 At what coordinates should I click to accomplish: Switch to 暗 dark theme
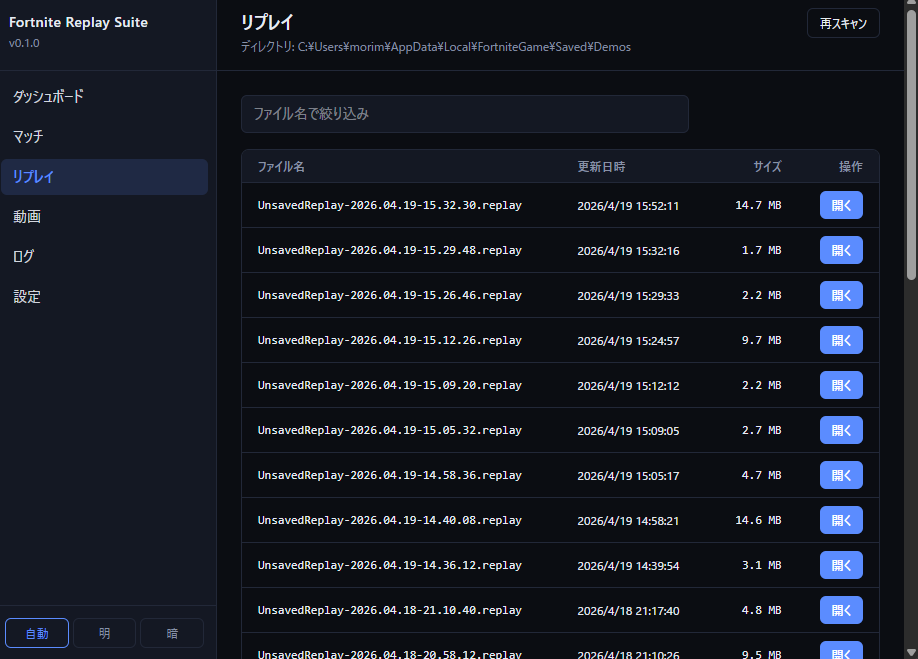172,633
